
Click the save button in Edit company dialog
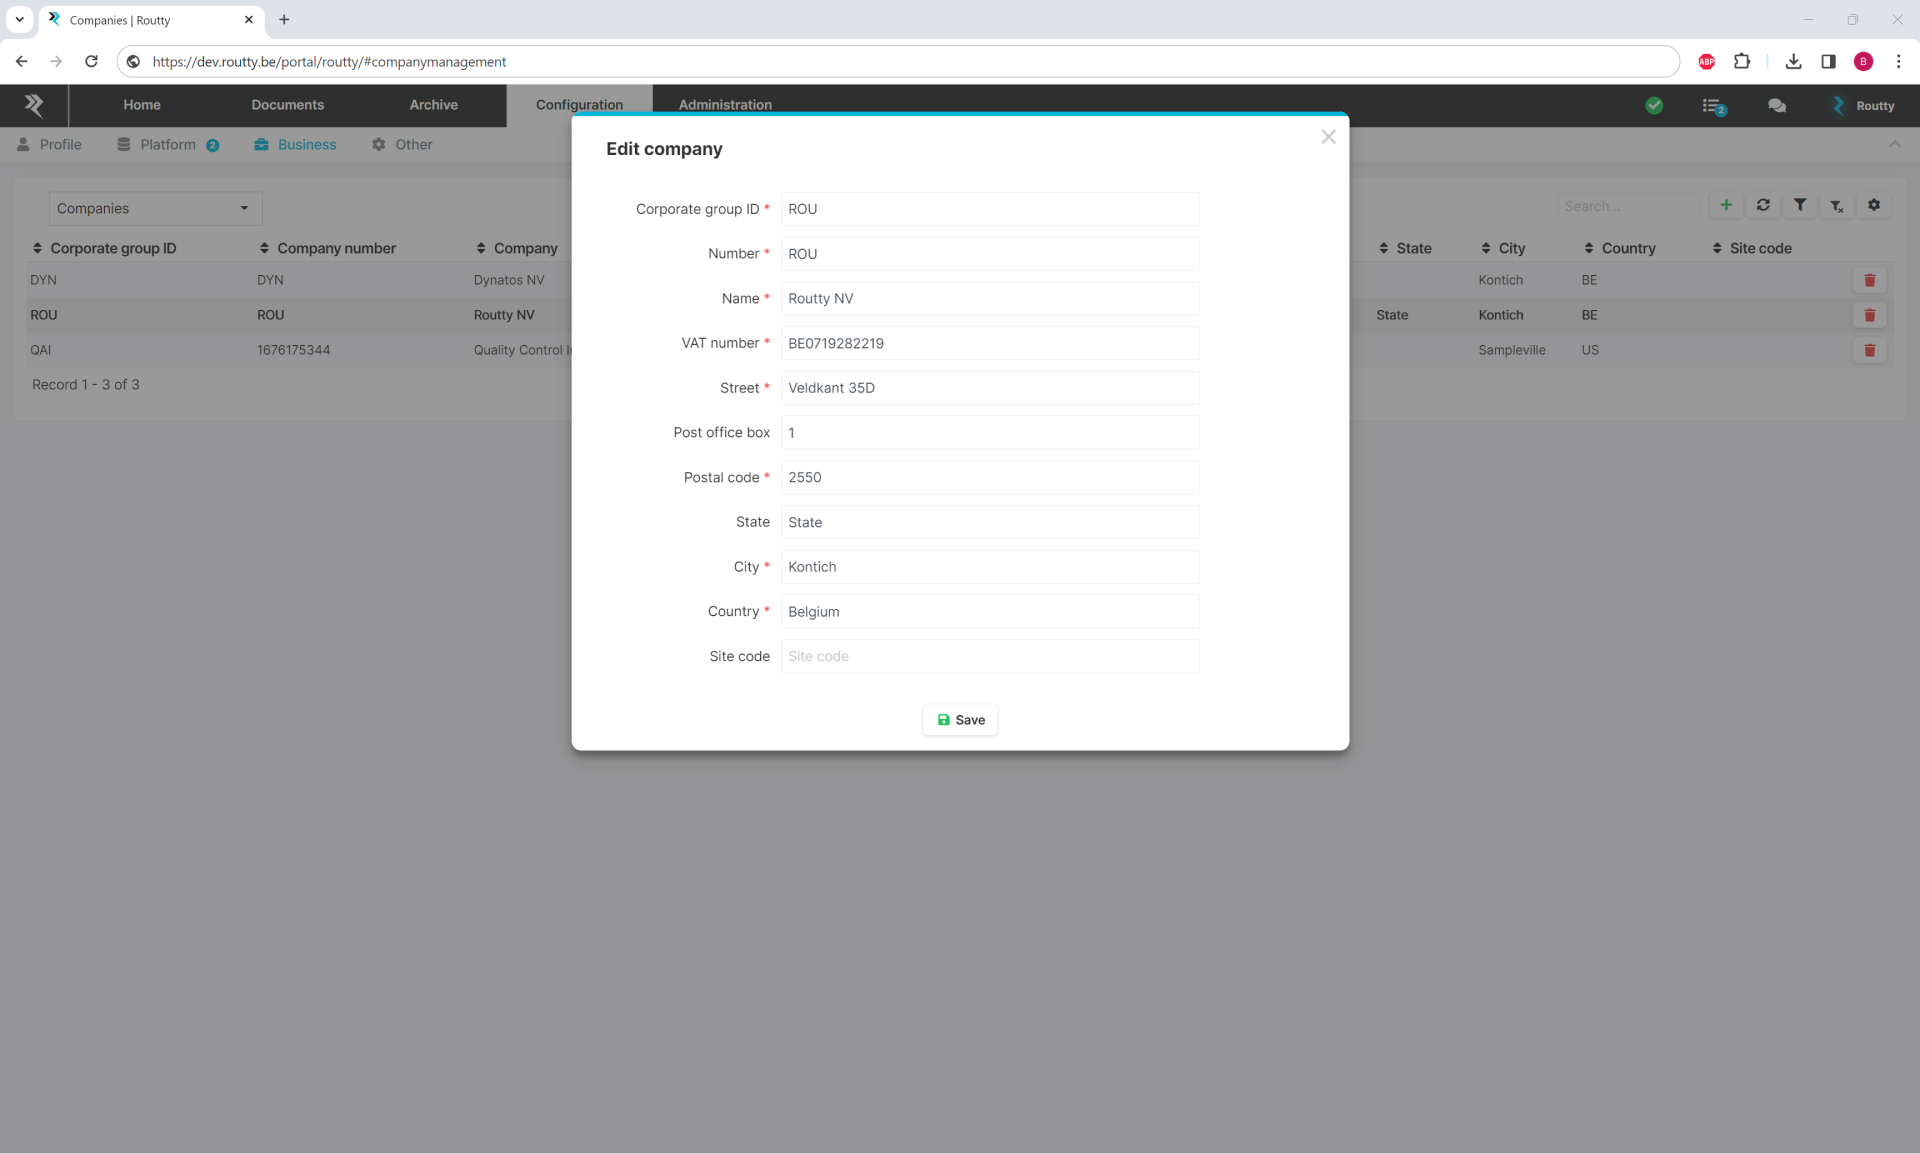click(x=960, y=719)
